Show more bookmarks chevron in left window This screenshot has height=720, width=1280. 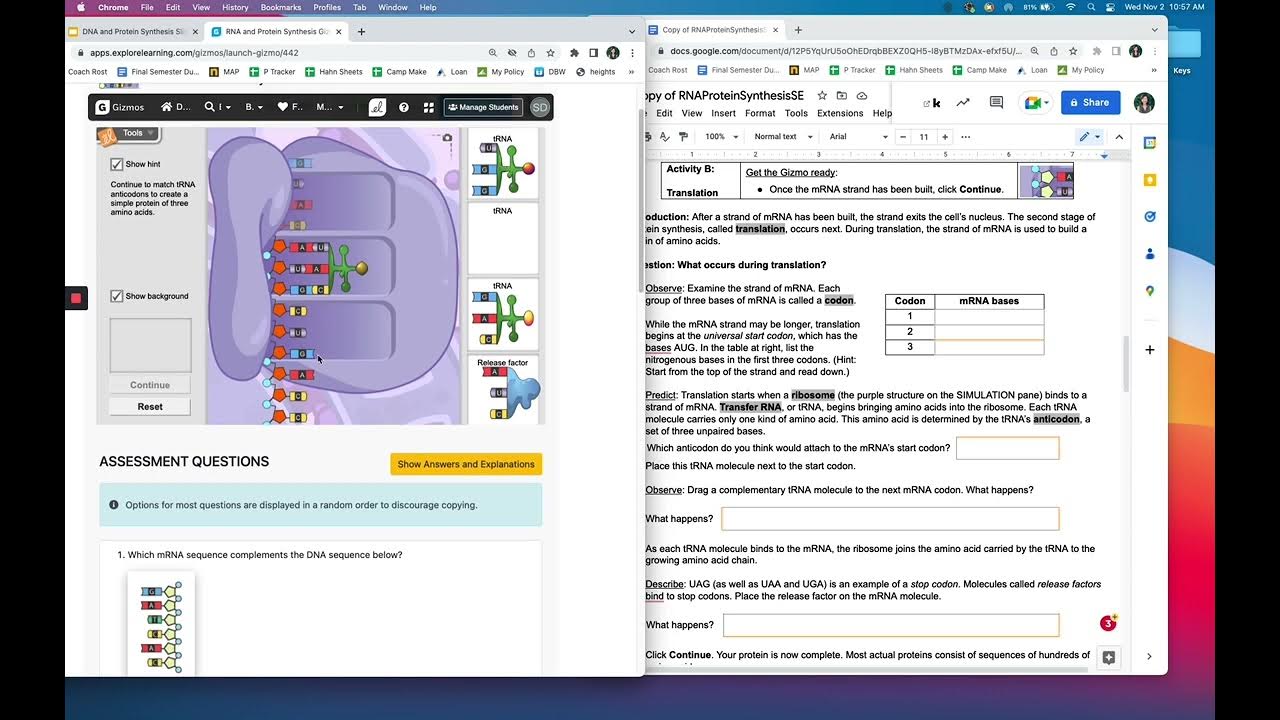point(632,71)
